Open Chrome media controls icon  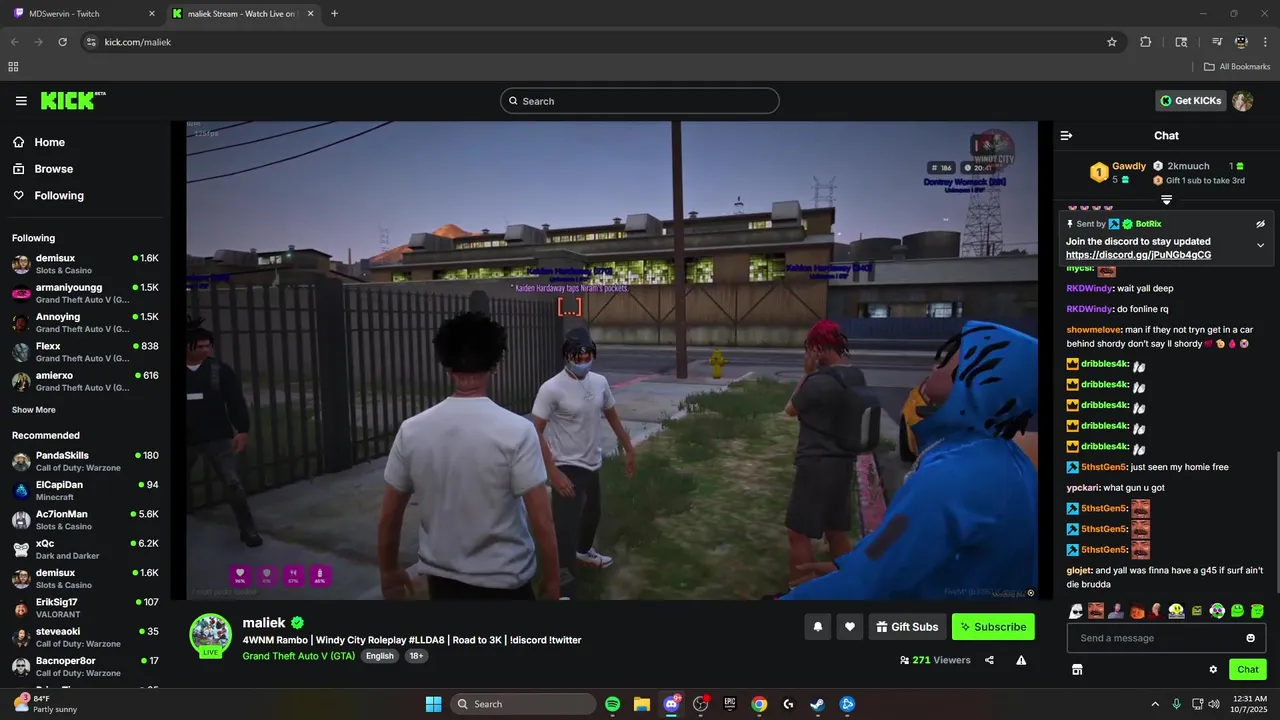point(1217,42)
